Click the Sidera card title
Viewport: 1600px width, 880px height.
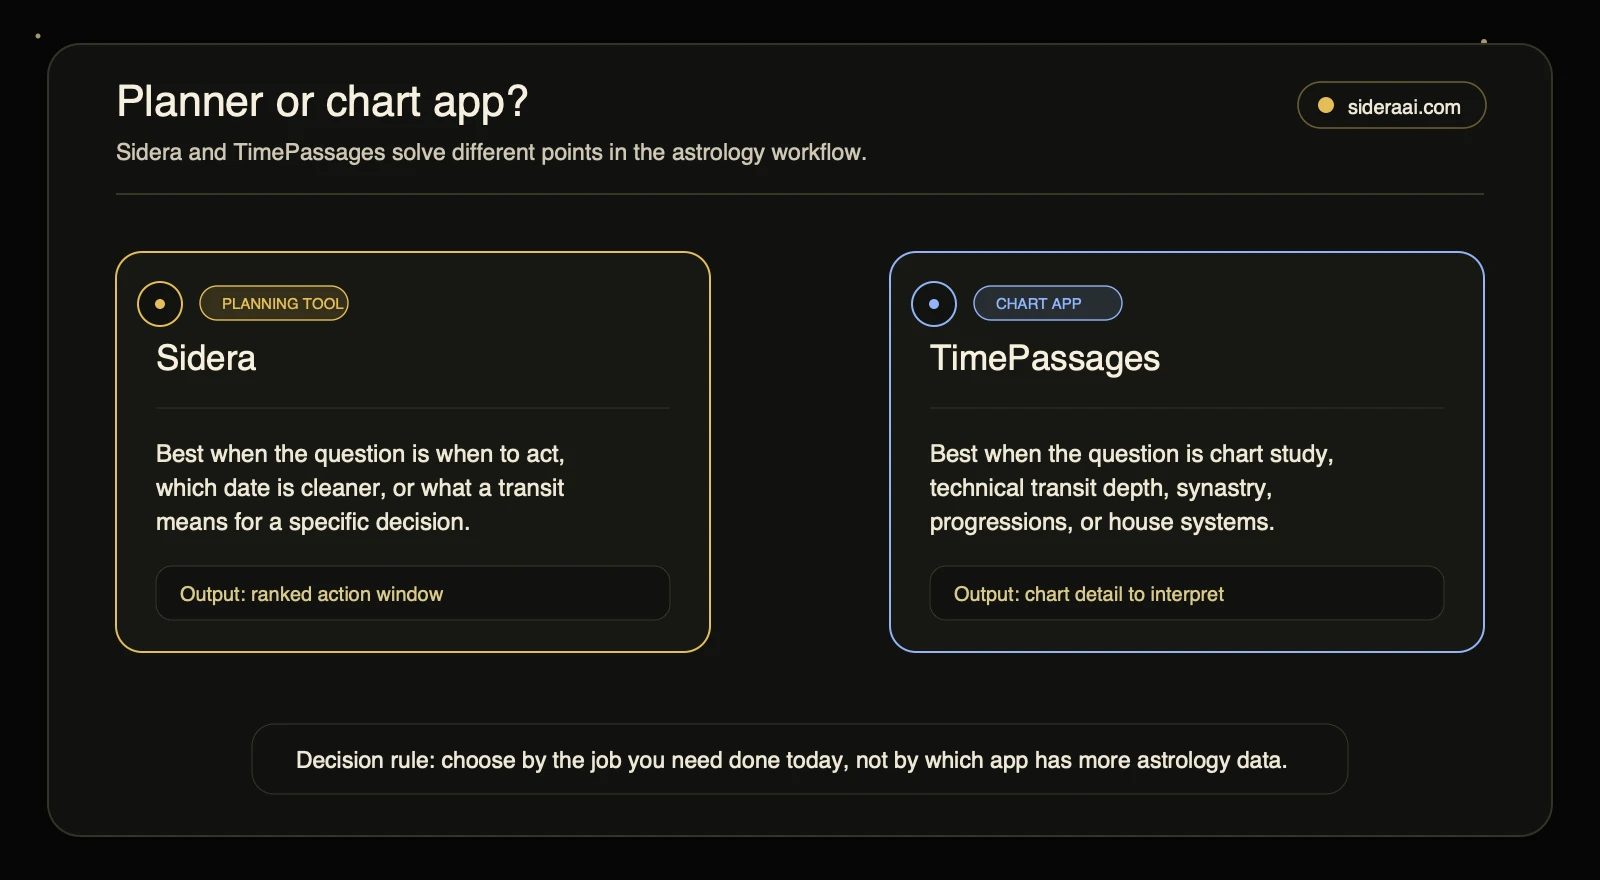pos(206,358)
